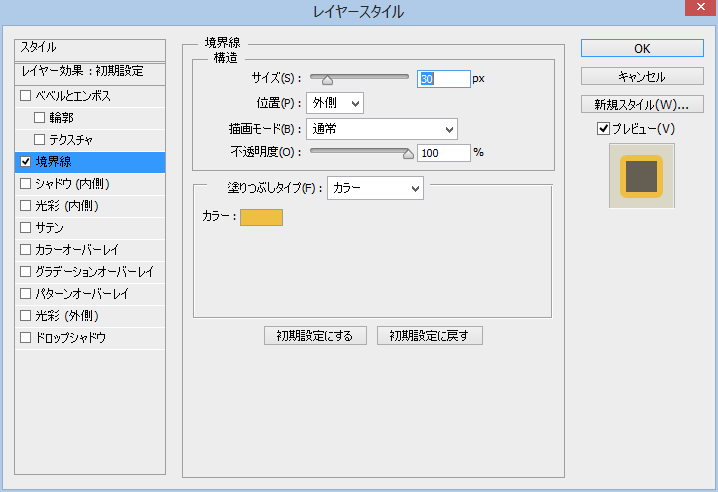Click the OK button

coord(642,48)
